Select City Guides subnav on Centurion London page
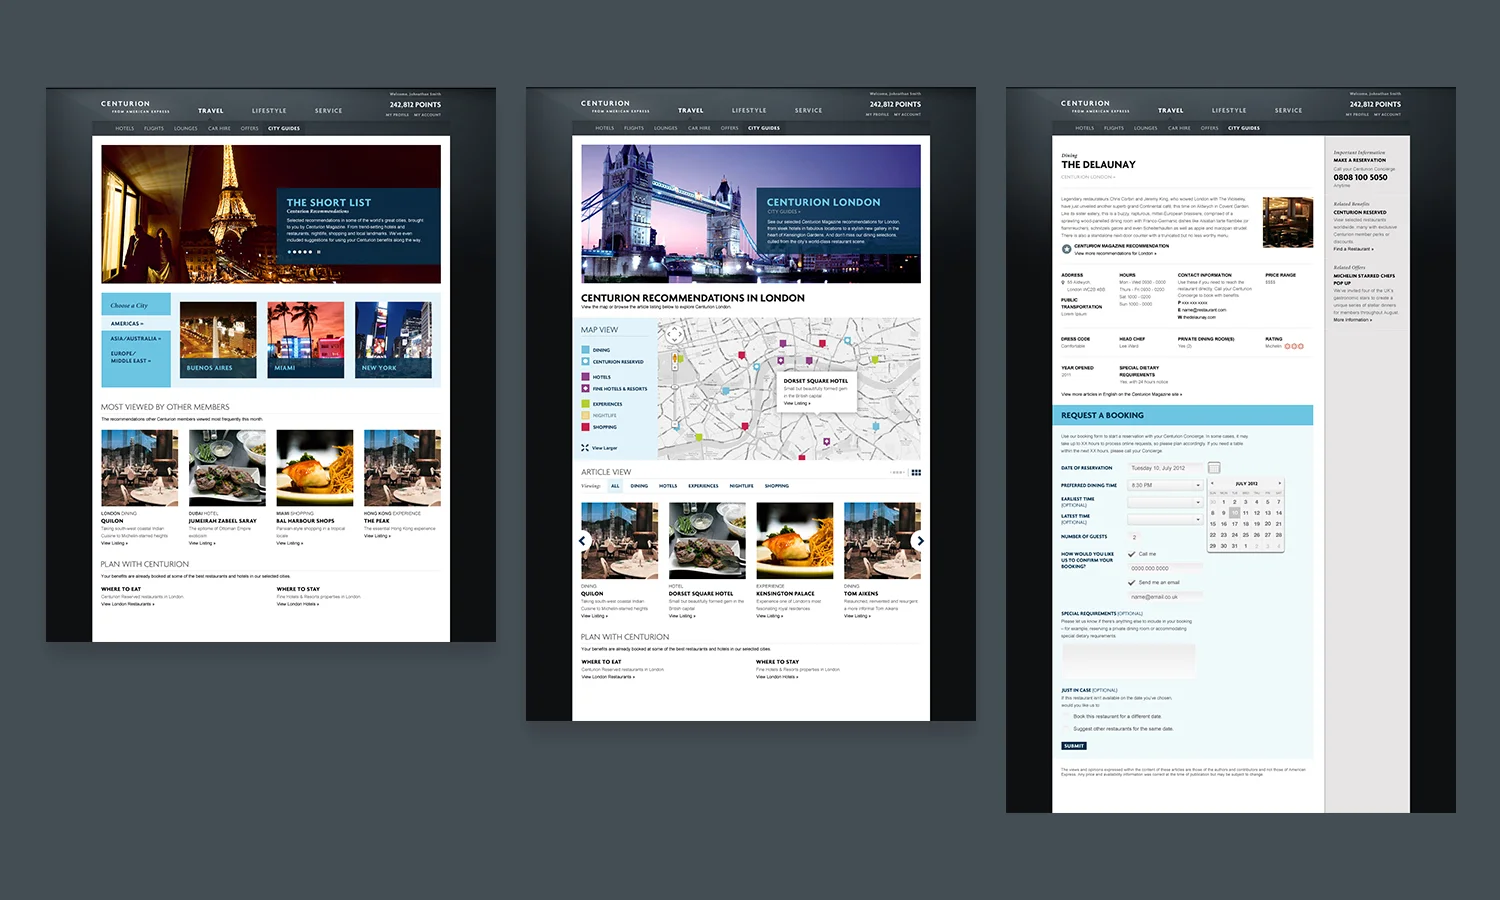 pyautogui.click(x=764, y=128)
